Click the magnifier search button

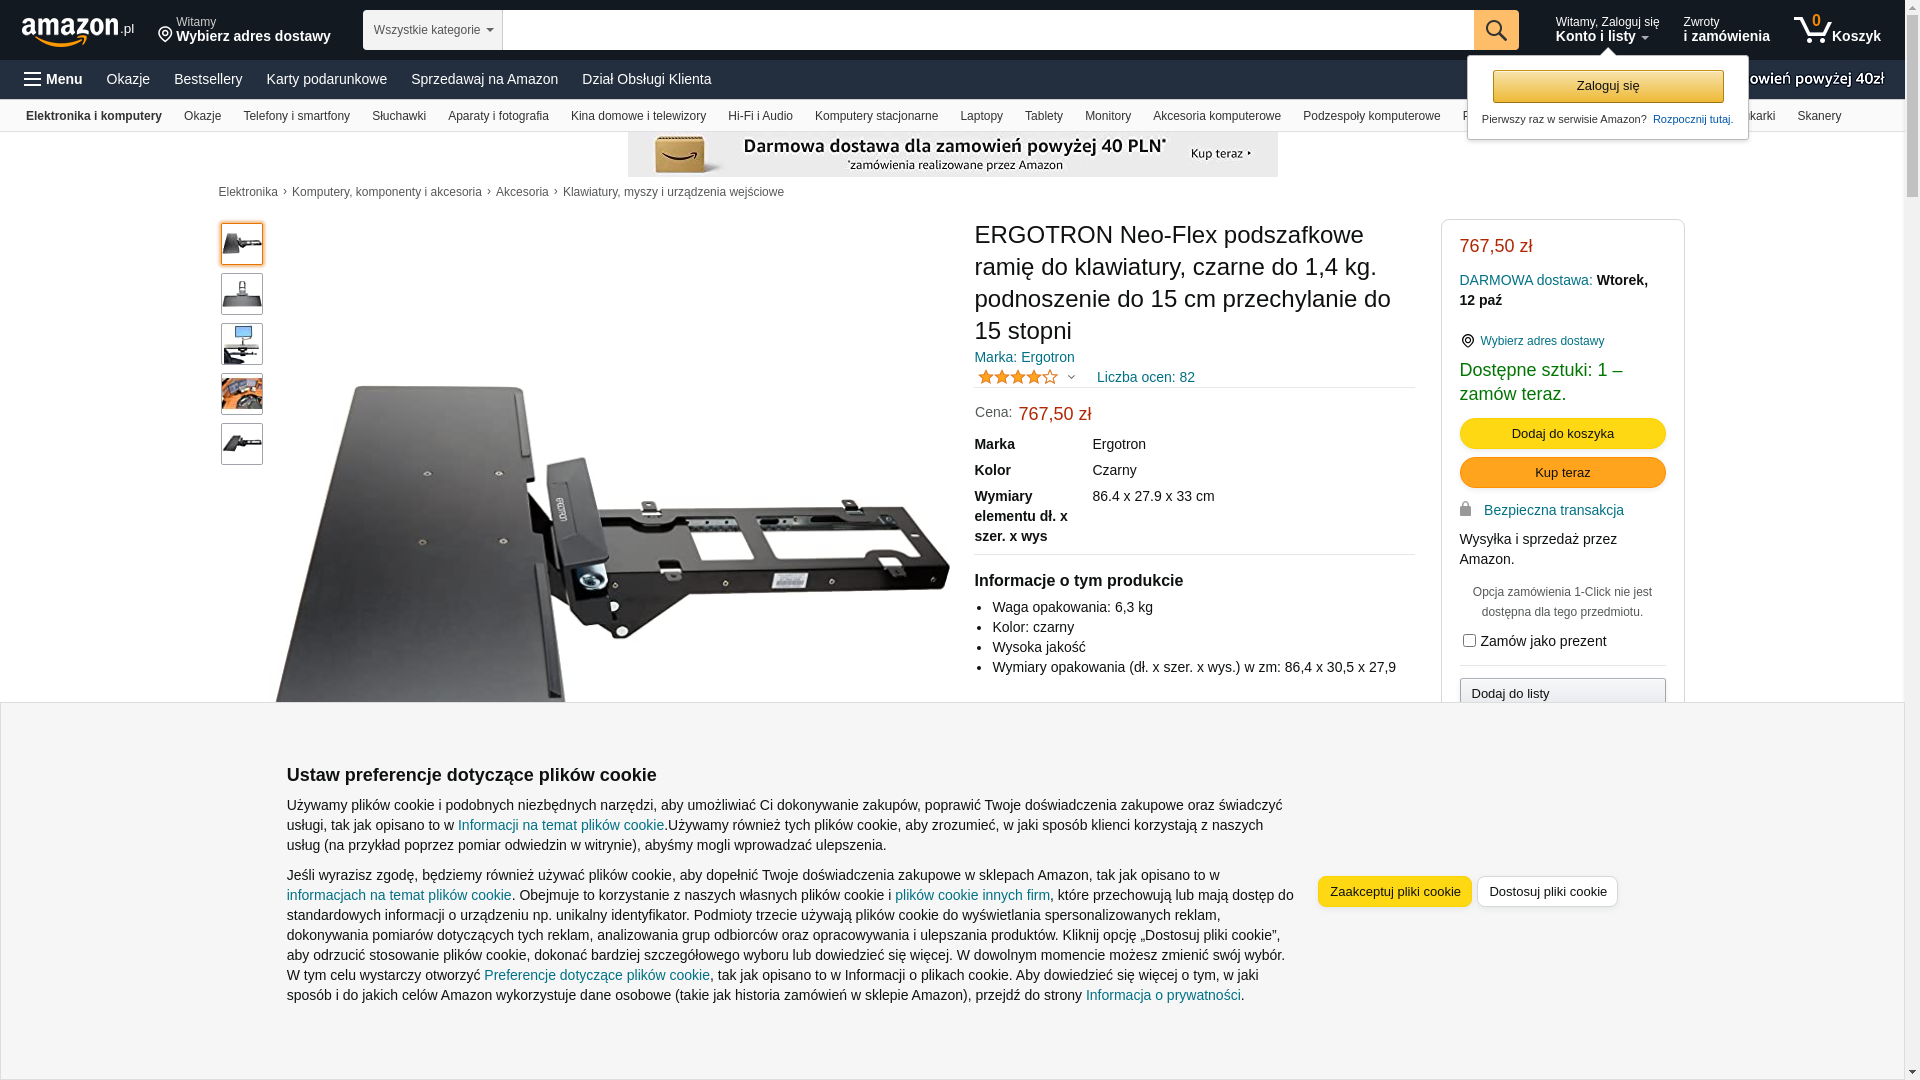(1496, 30)
